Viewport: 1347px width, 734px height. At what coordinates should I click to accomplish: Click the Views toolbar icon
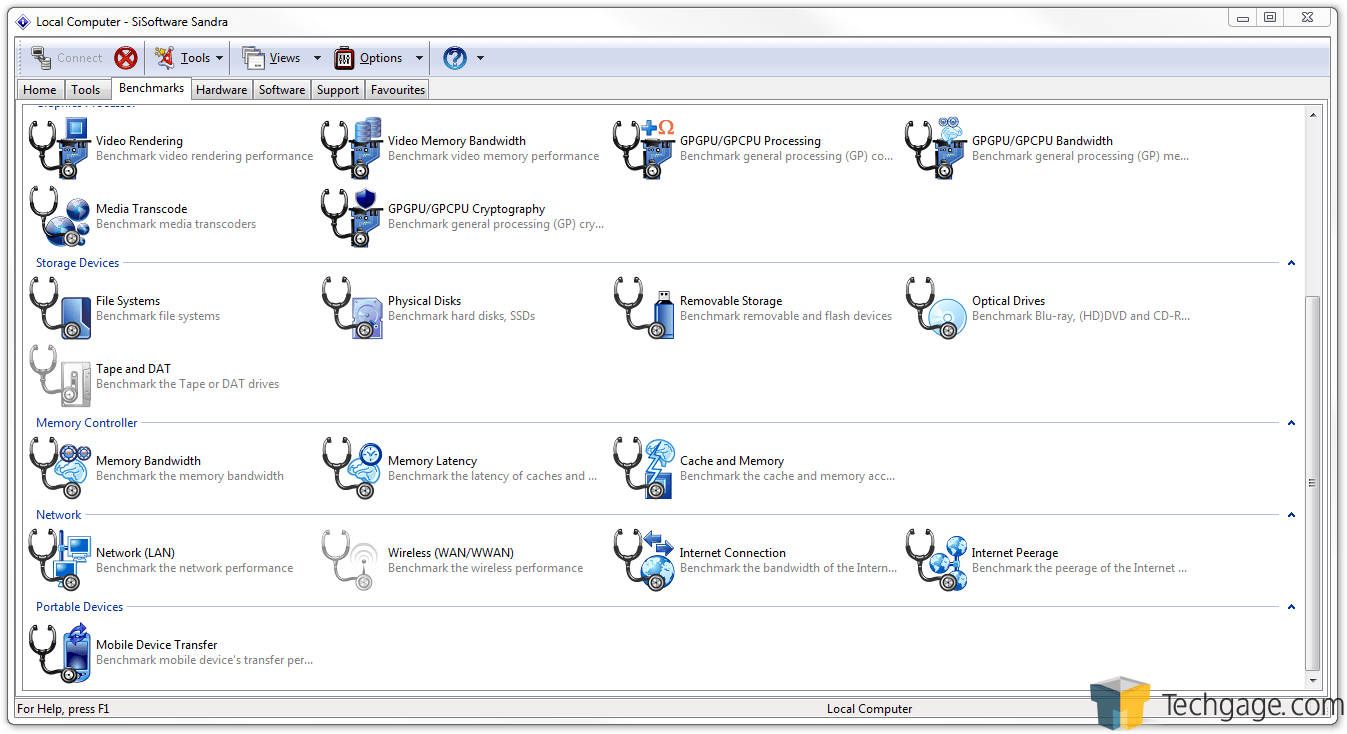tap(254, 58)
